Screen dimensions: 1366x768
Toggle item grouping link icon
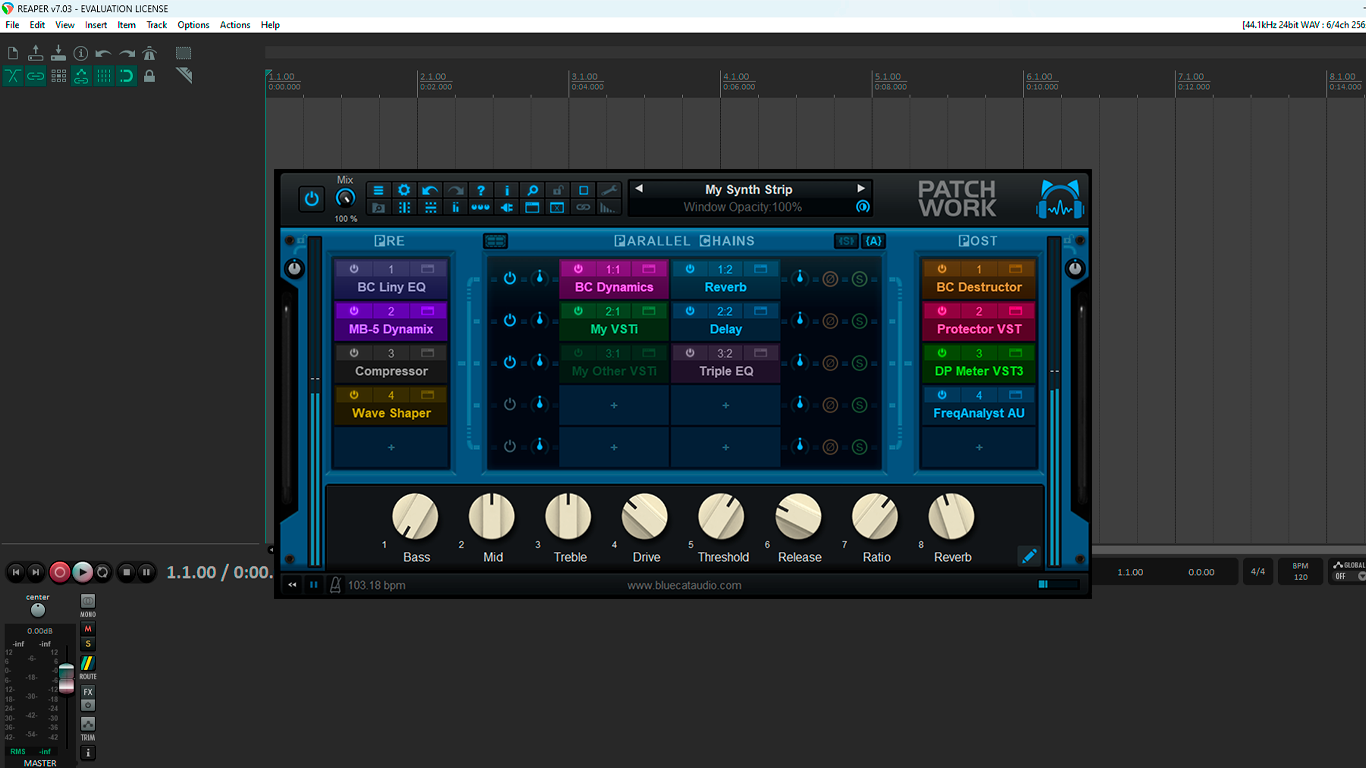(36, 76)
